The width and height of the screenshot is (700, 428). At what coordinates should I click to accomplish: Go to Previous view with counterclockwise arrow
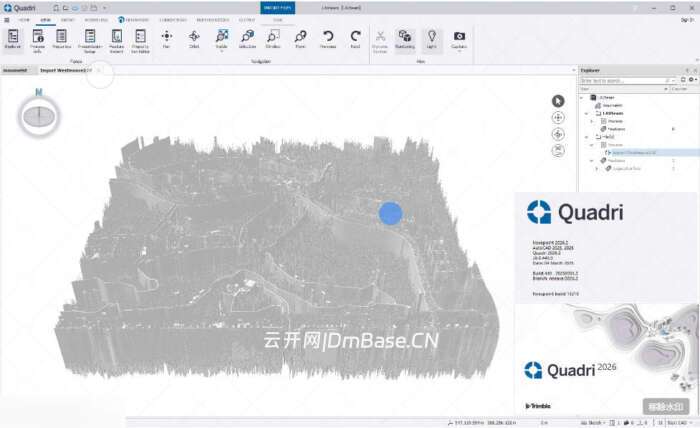pos(328,39)
